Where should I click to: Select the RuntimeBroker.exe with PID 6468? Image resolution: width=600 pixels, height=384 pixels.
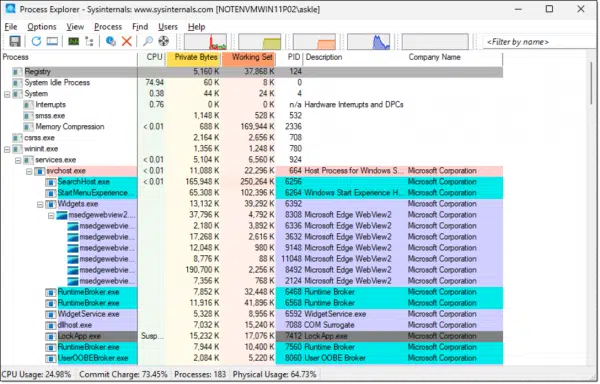pyautogui.click(x=252, y=293)
